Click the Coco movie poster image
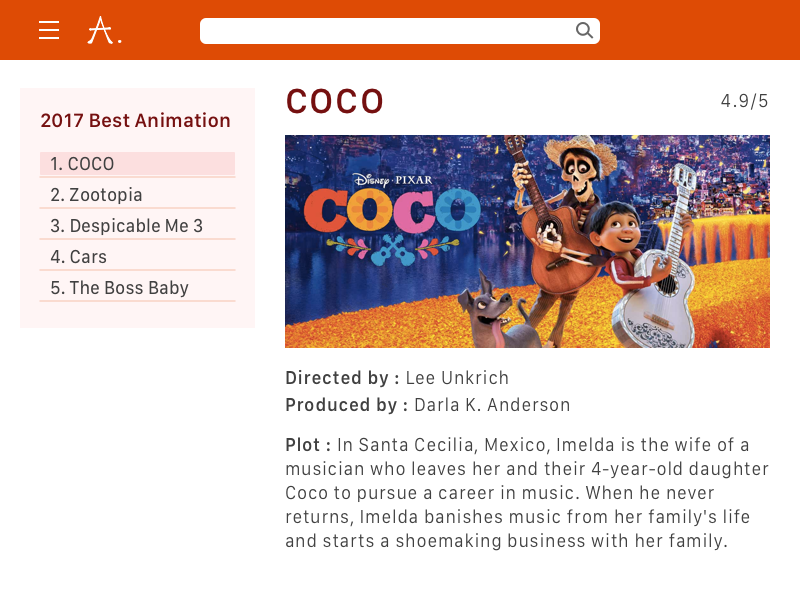Viewport: 800px width, 600px height. coord(527,241)
